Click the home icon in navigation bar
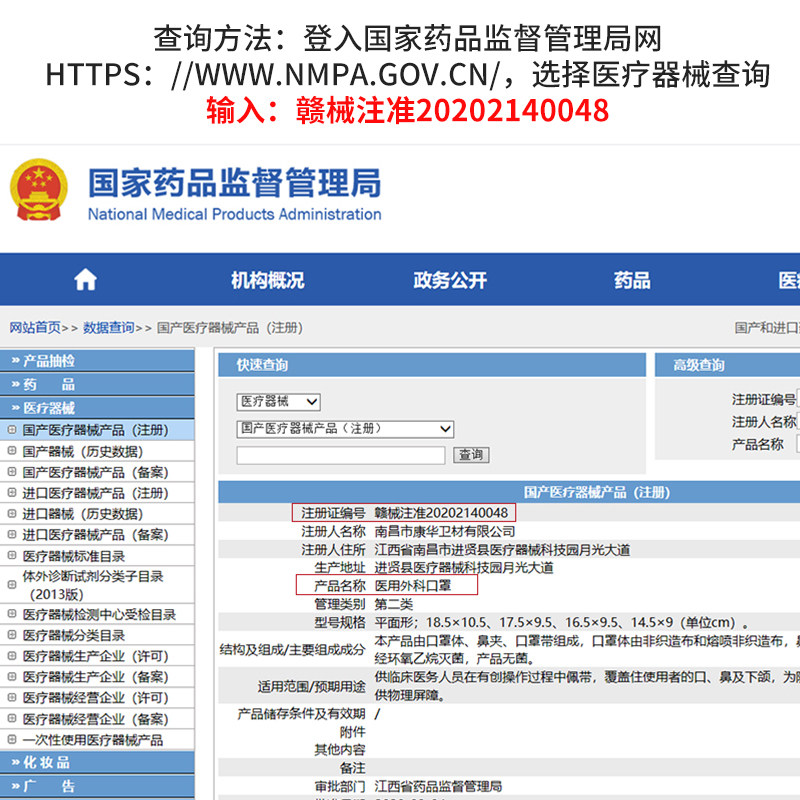The image size is (800, 800). pos(85,280)
